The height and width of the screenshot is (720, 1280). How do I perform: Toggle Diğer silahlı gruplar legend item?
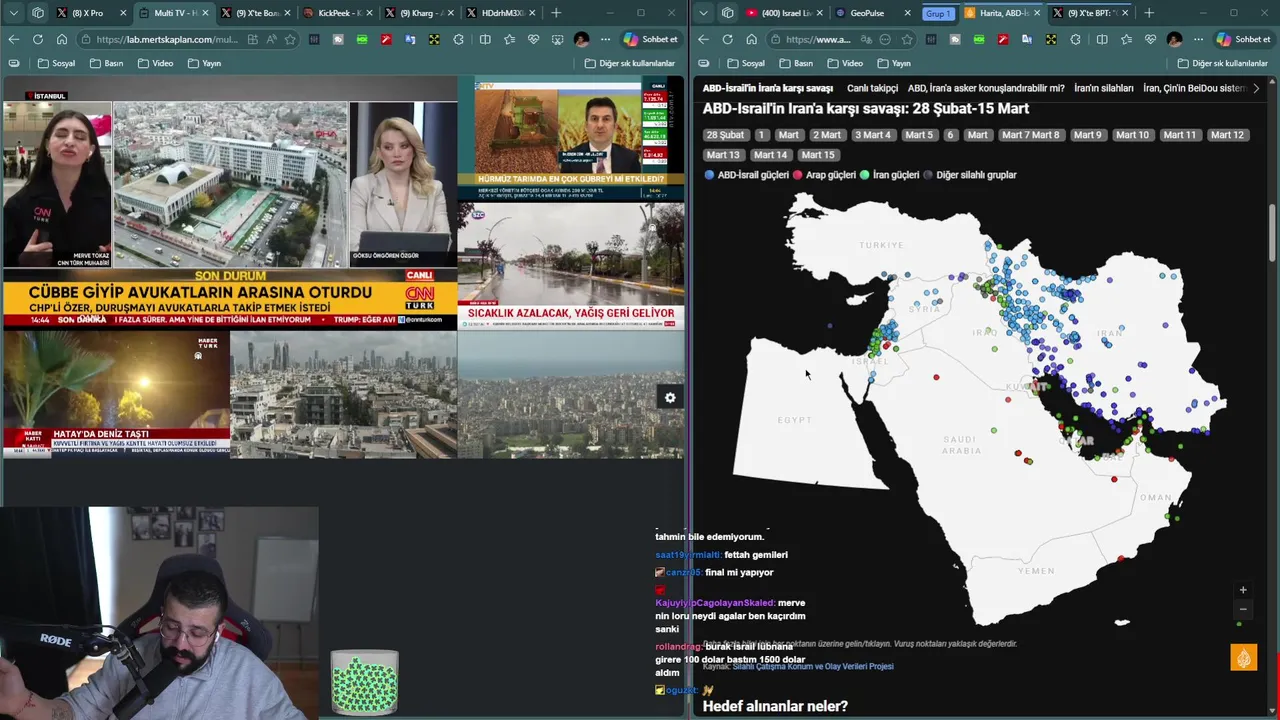pyautogui.click(x=970, y=175)
